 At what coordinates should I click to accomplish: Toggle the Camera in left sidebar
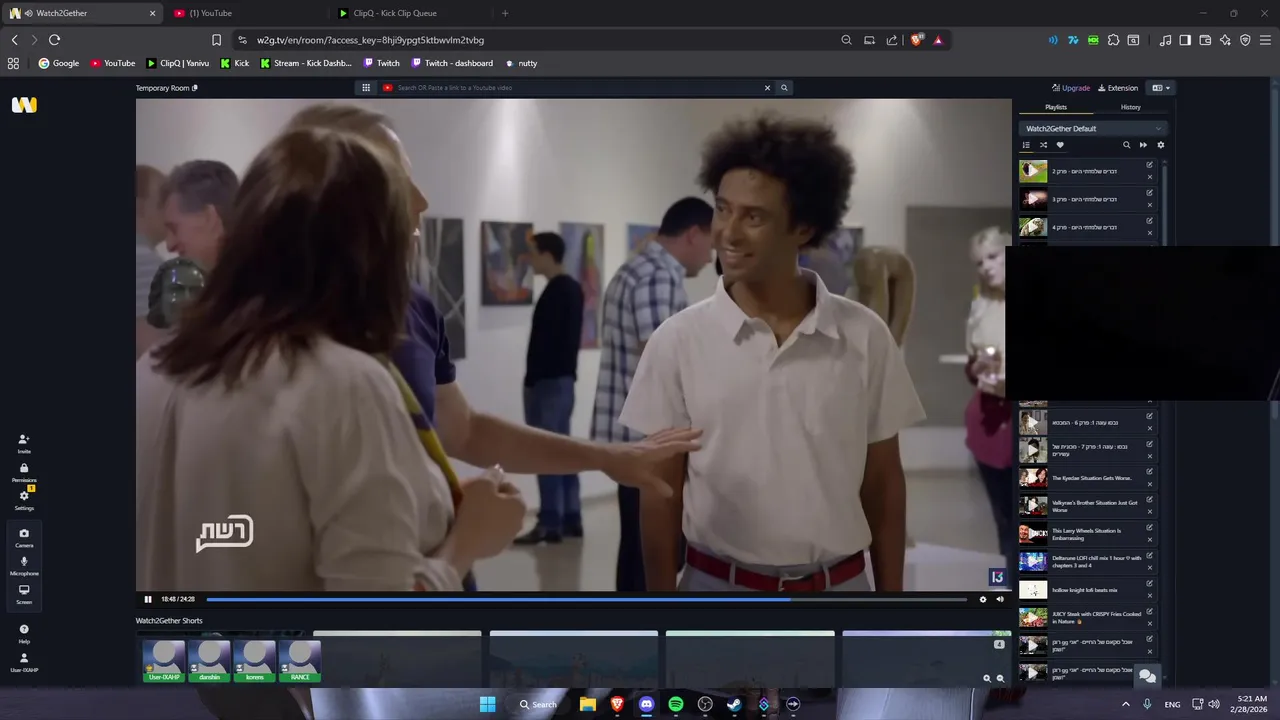(24, 537)
